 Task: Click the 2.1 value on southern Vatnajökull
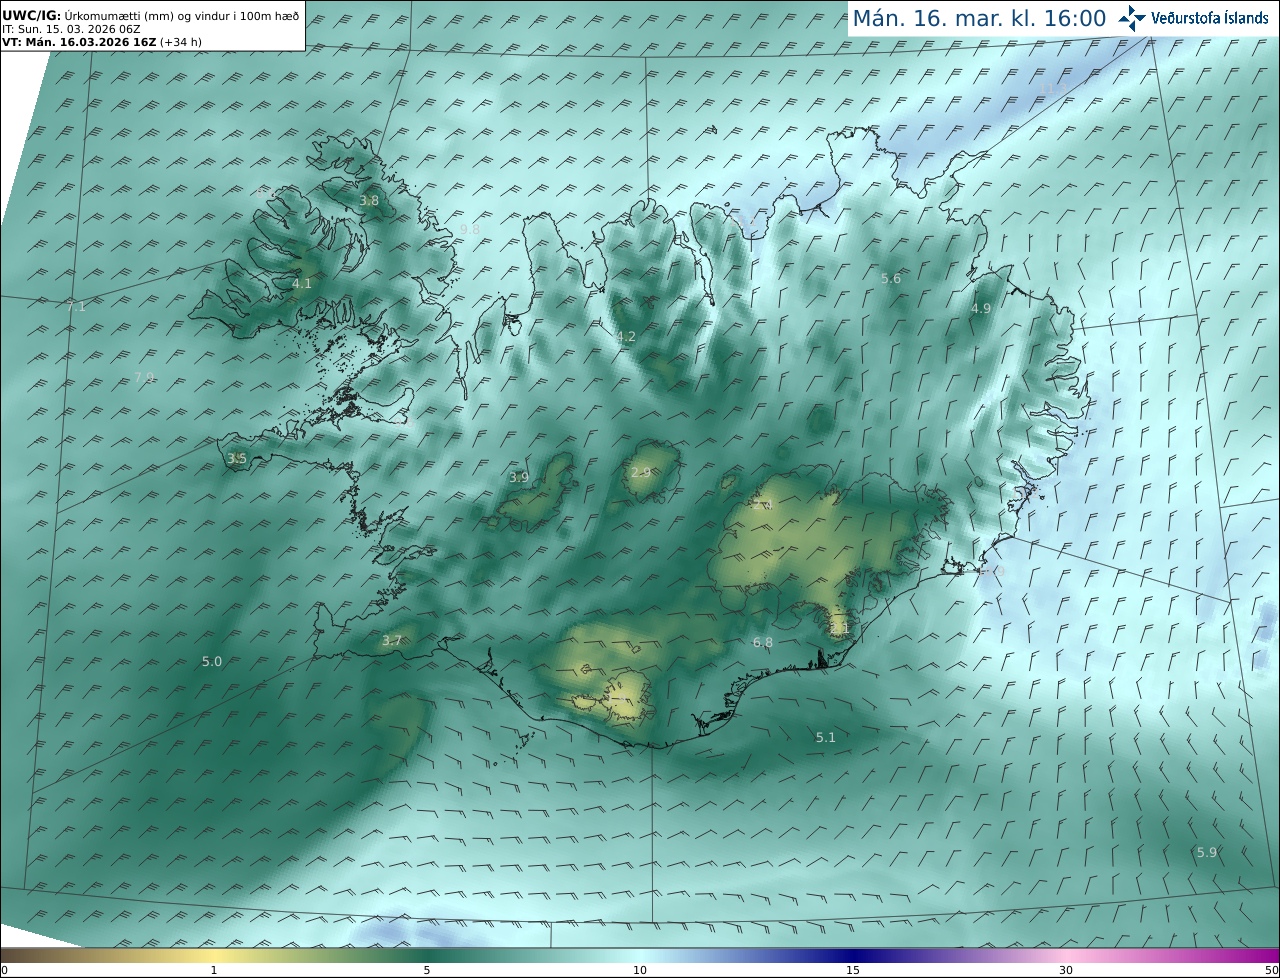[839, 629]
